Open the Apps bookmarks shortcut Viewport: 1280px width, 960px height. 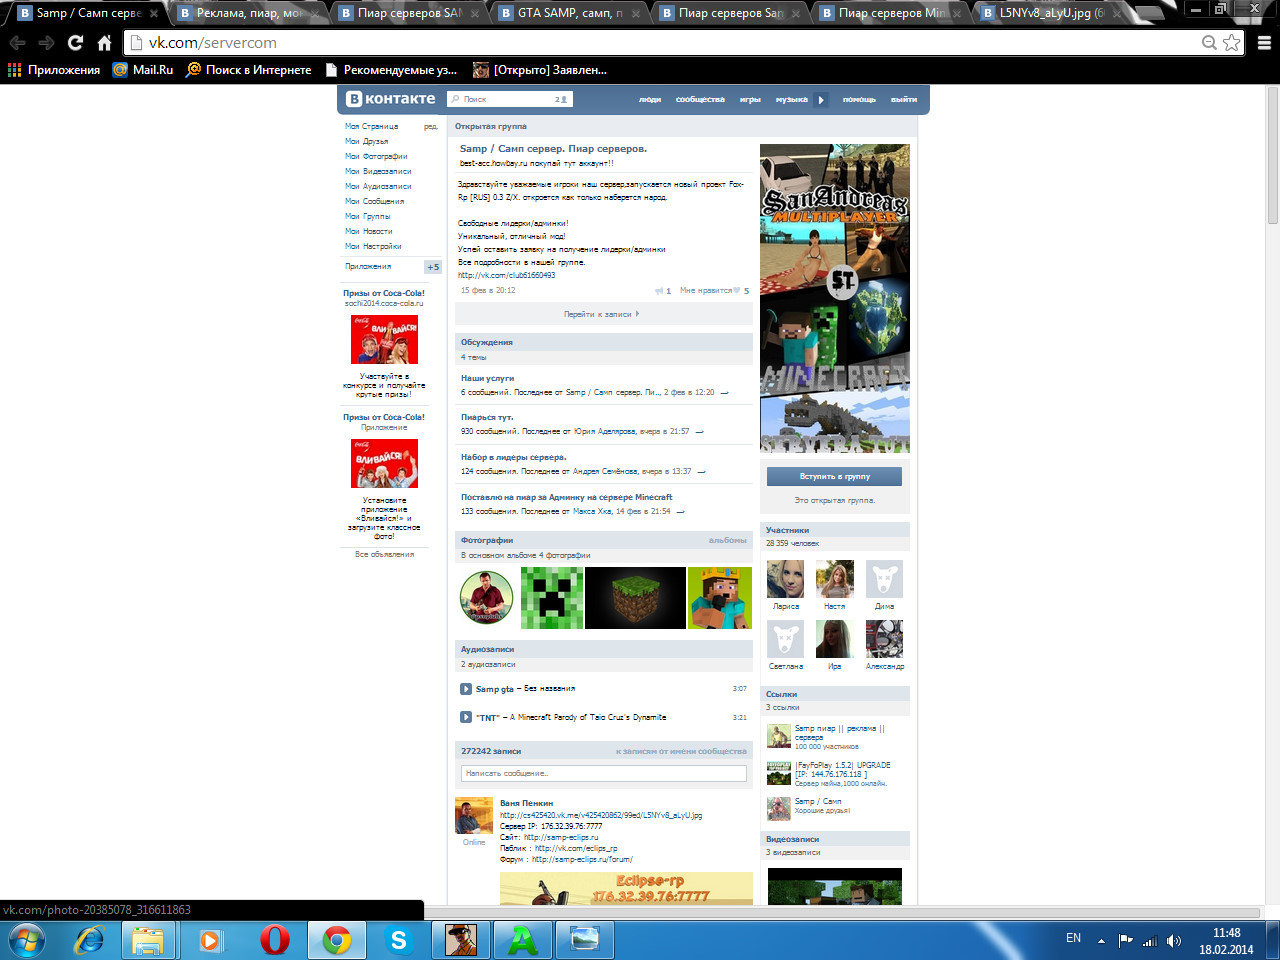54,70
